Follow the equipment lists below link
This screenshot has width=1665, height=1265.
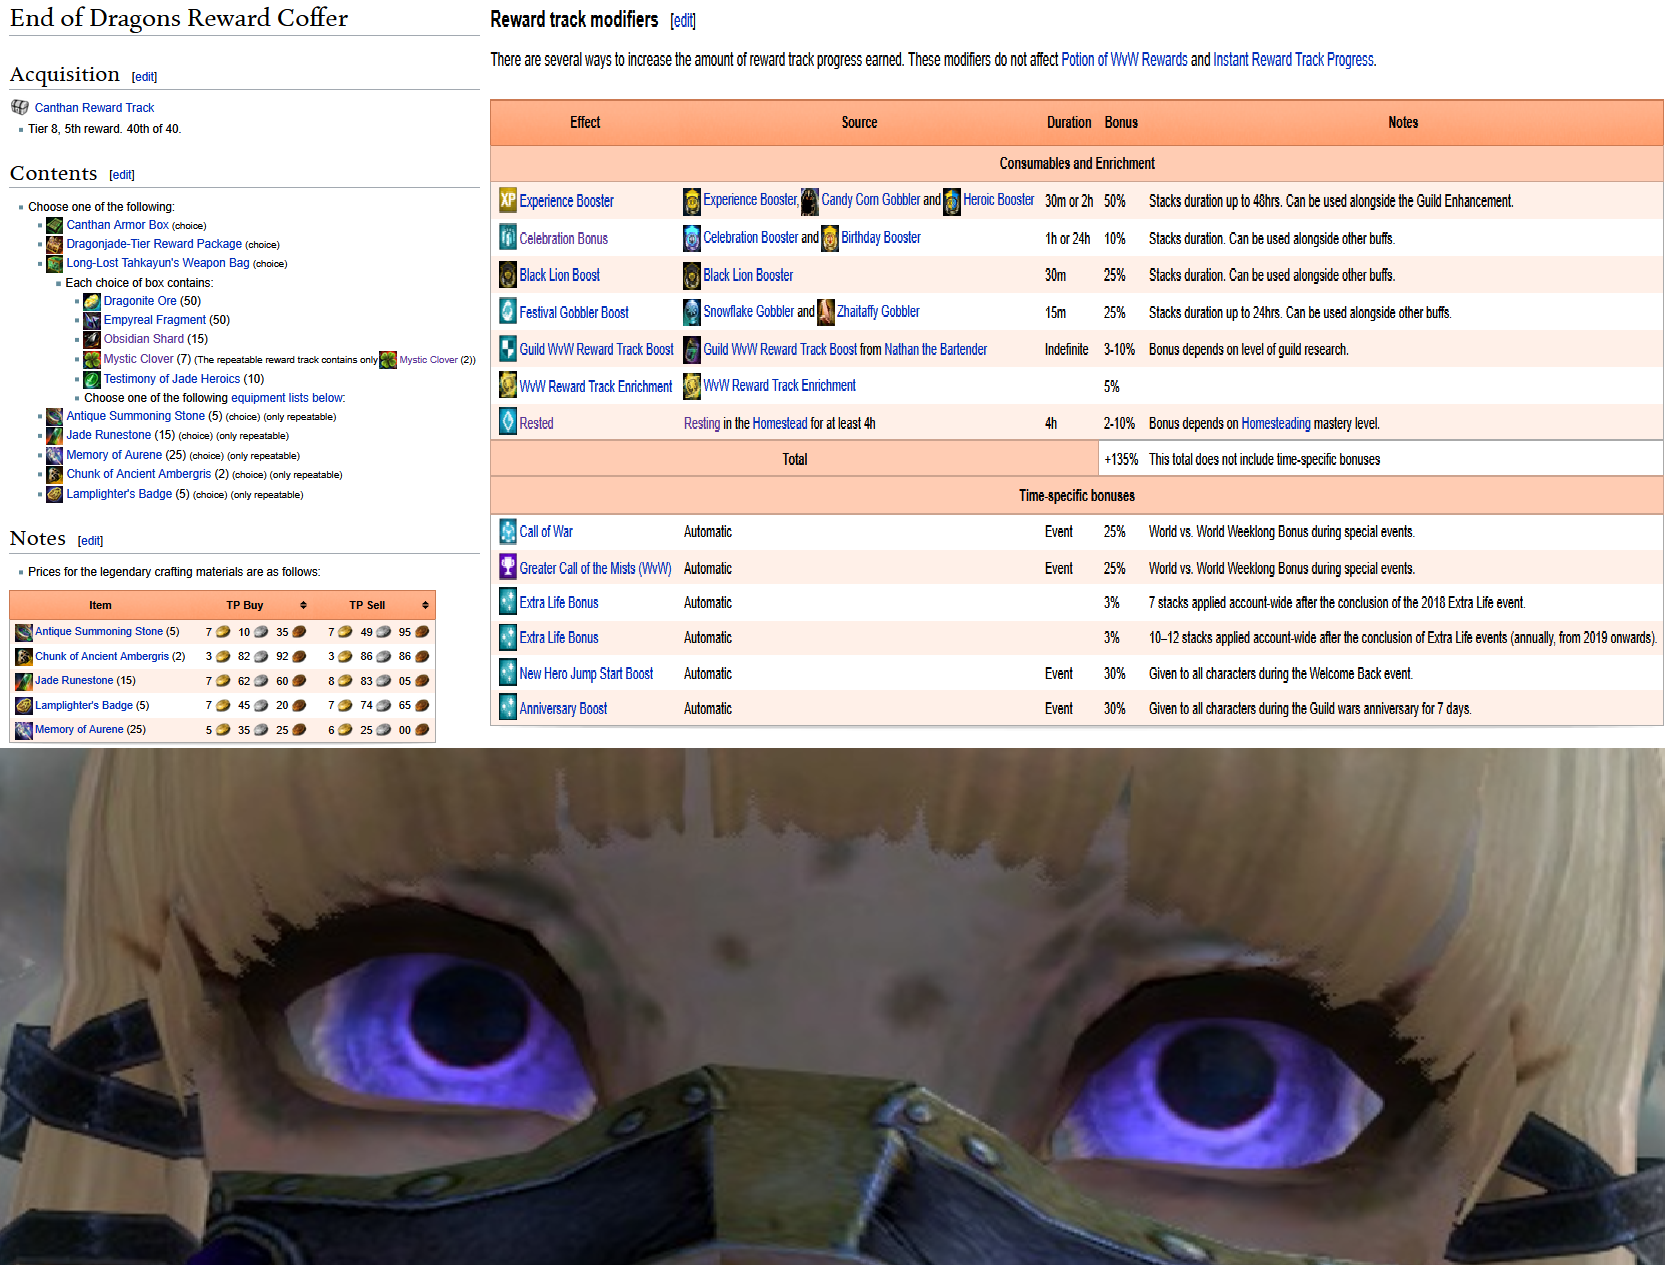tap(287, 398)
